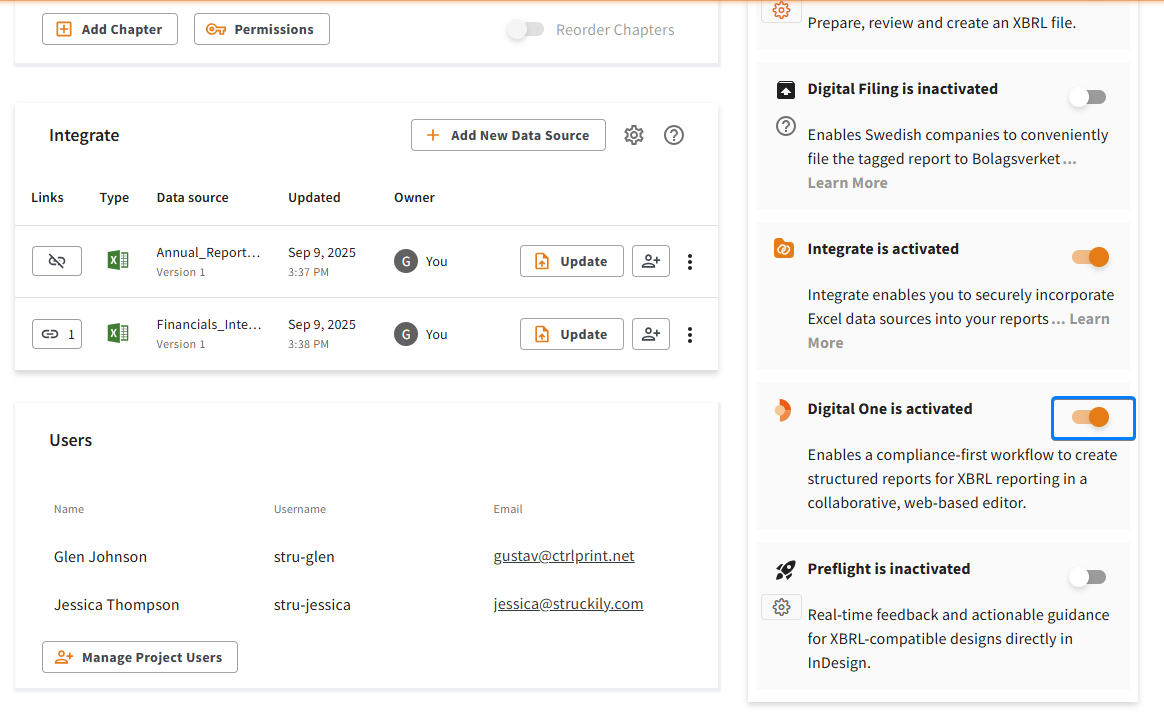1164x714 pixels.
Task: Open links count for Financials_Inte data source
Action: (x=57, y=334)
